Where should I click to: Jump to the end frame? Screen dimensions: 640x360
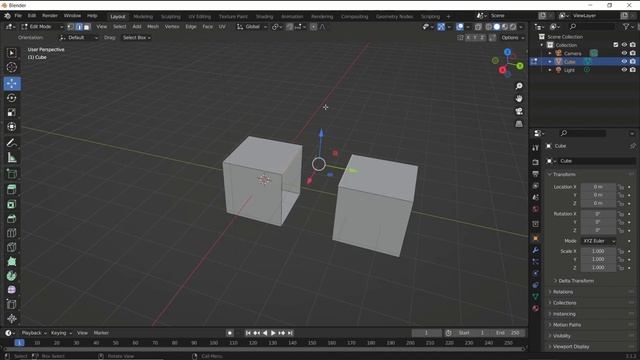point(290,333)
